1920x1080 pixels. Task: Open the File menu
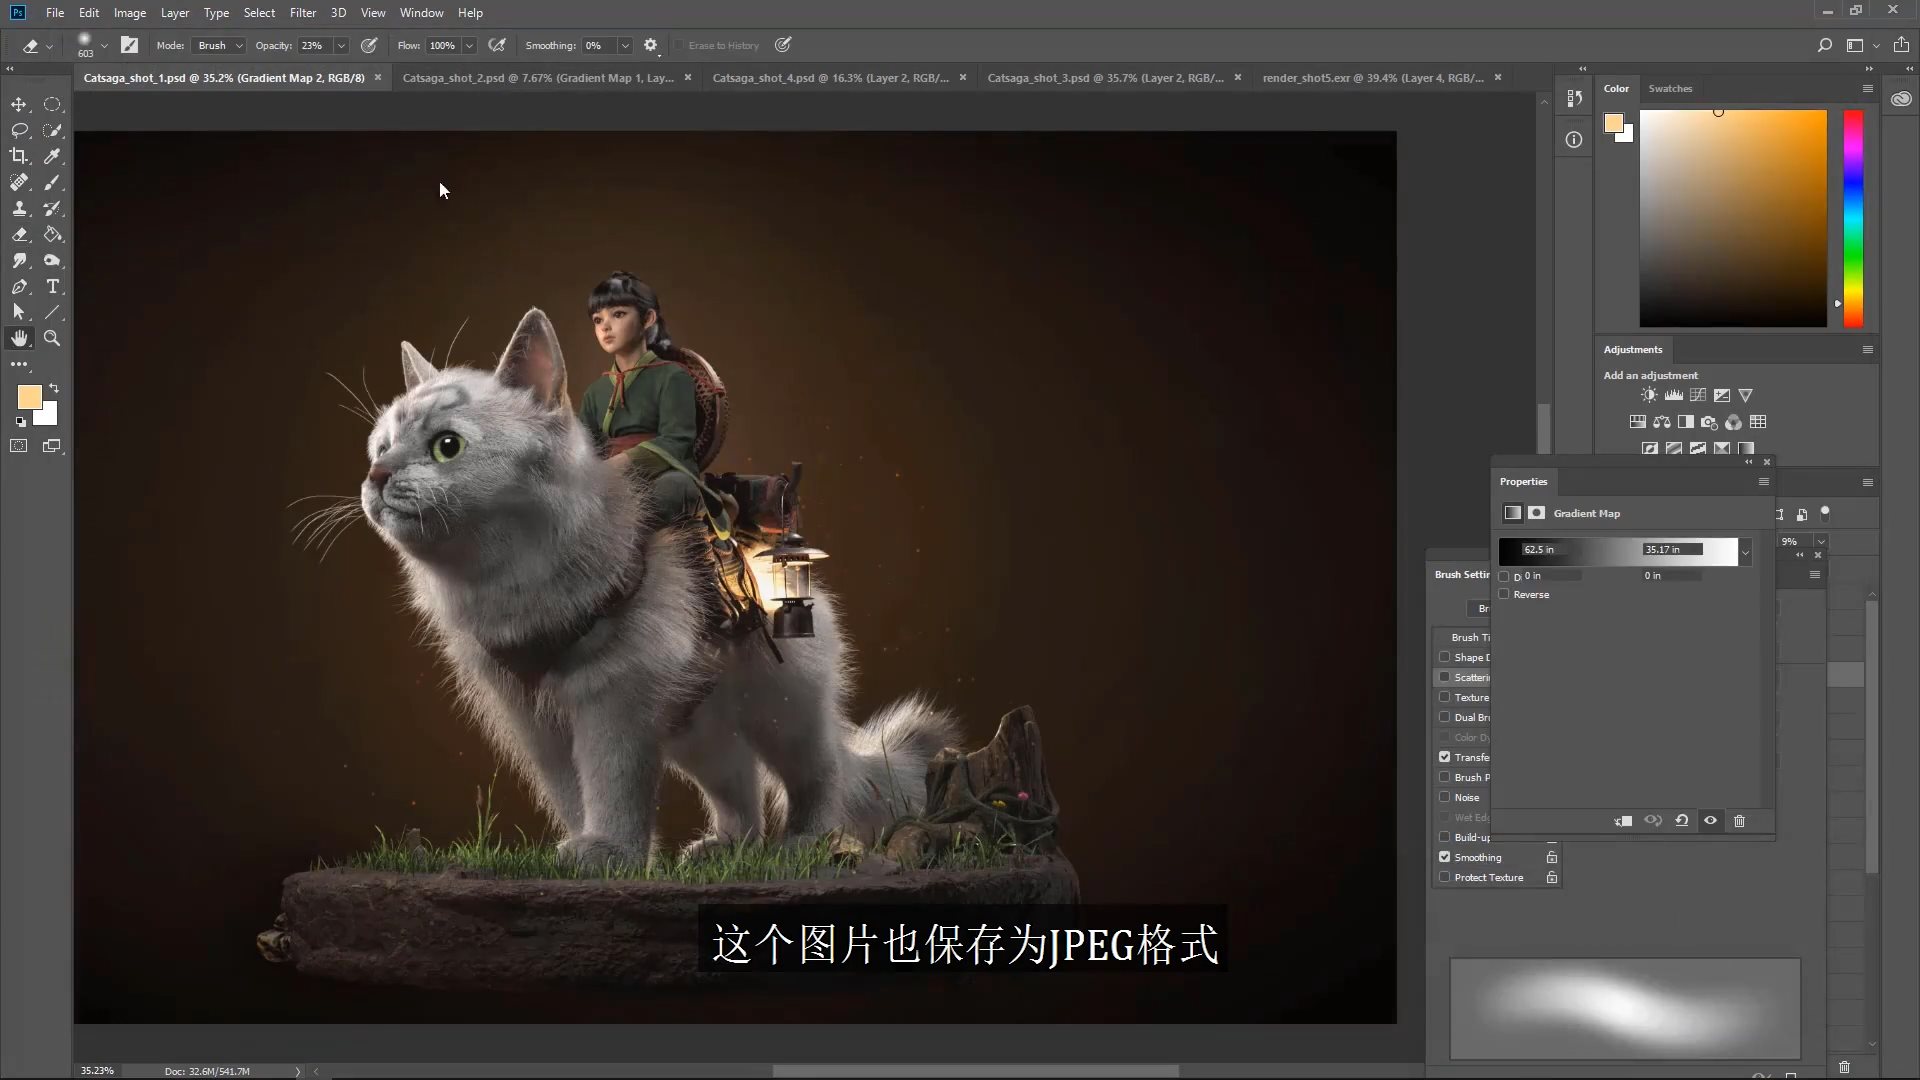tap(55, 13)
